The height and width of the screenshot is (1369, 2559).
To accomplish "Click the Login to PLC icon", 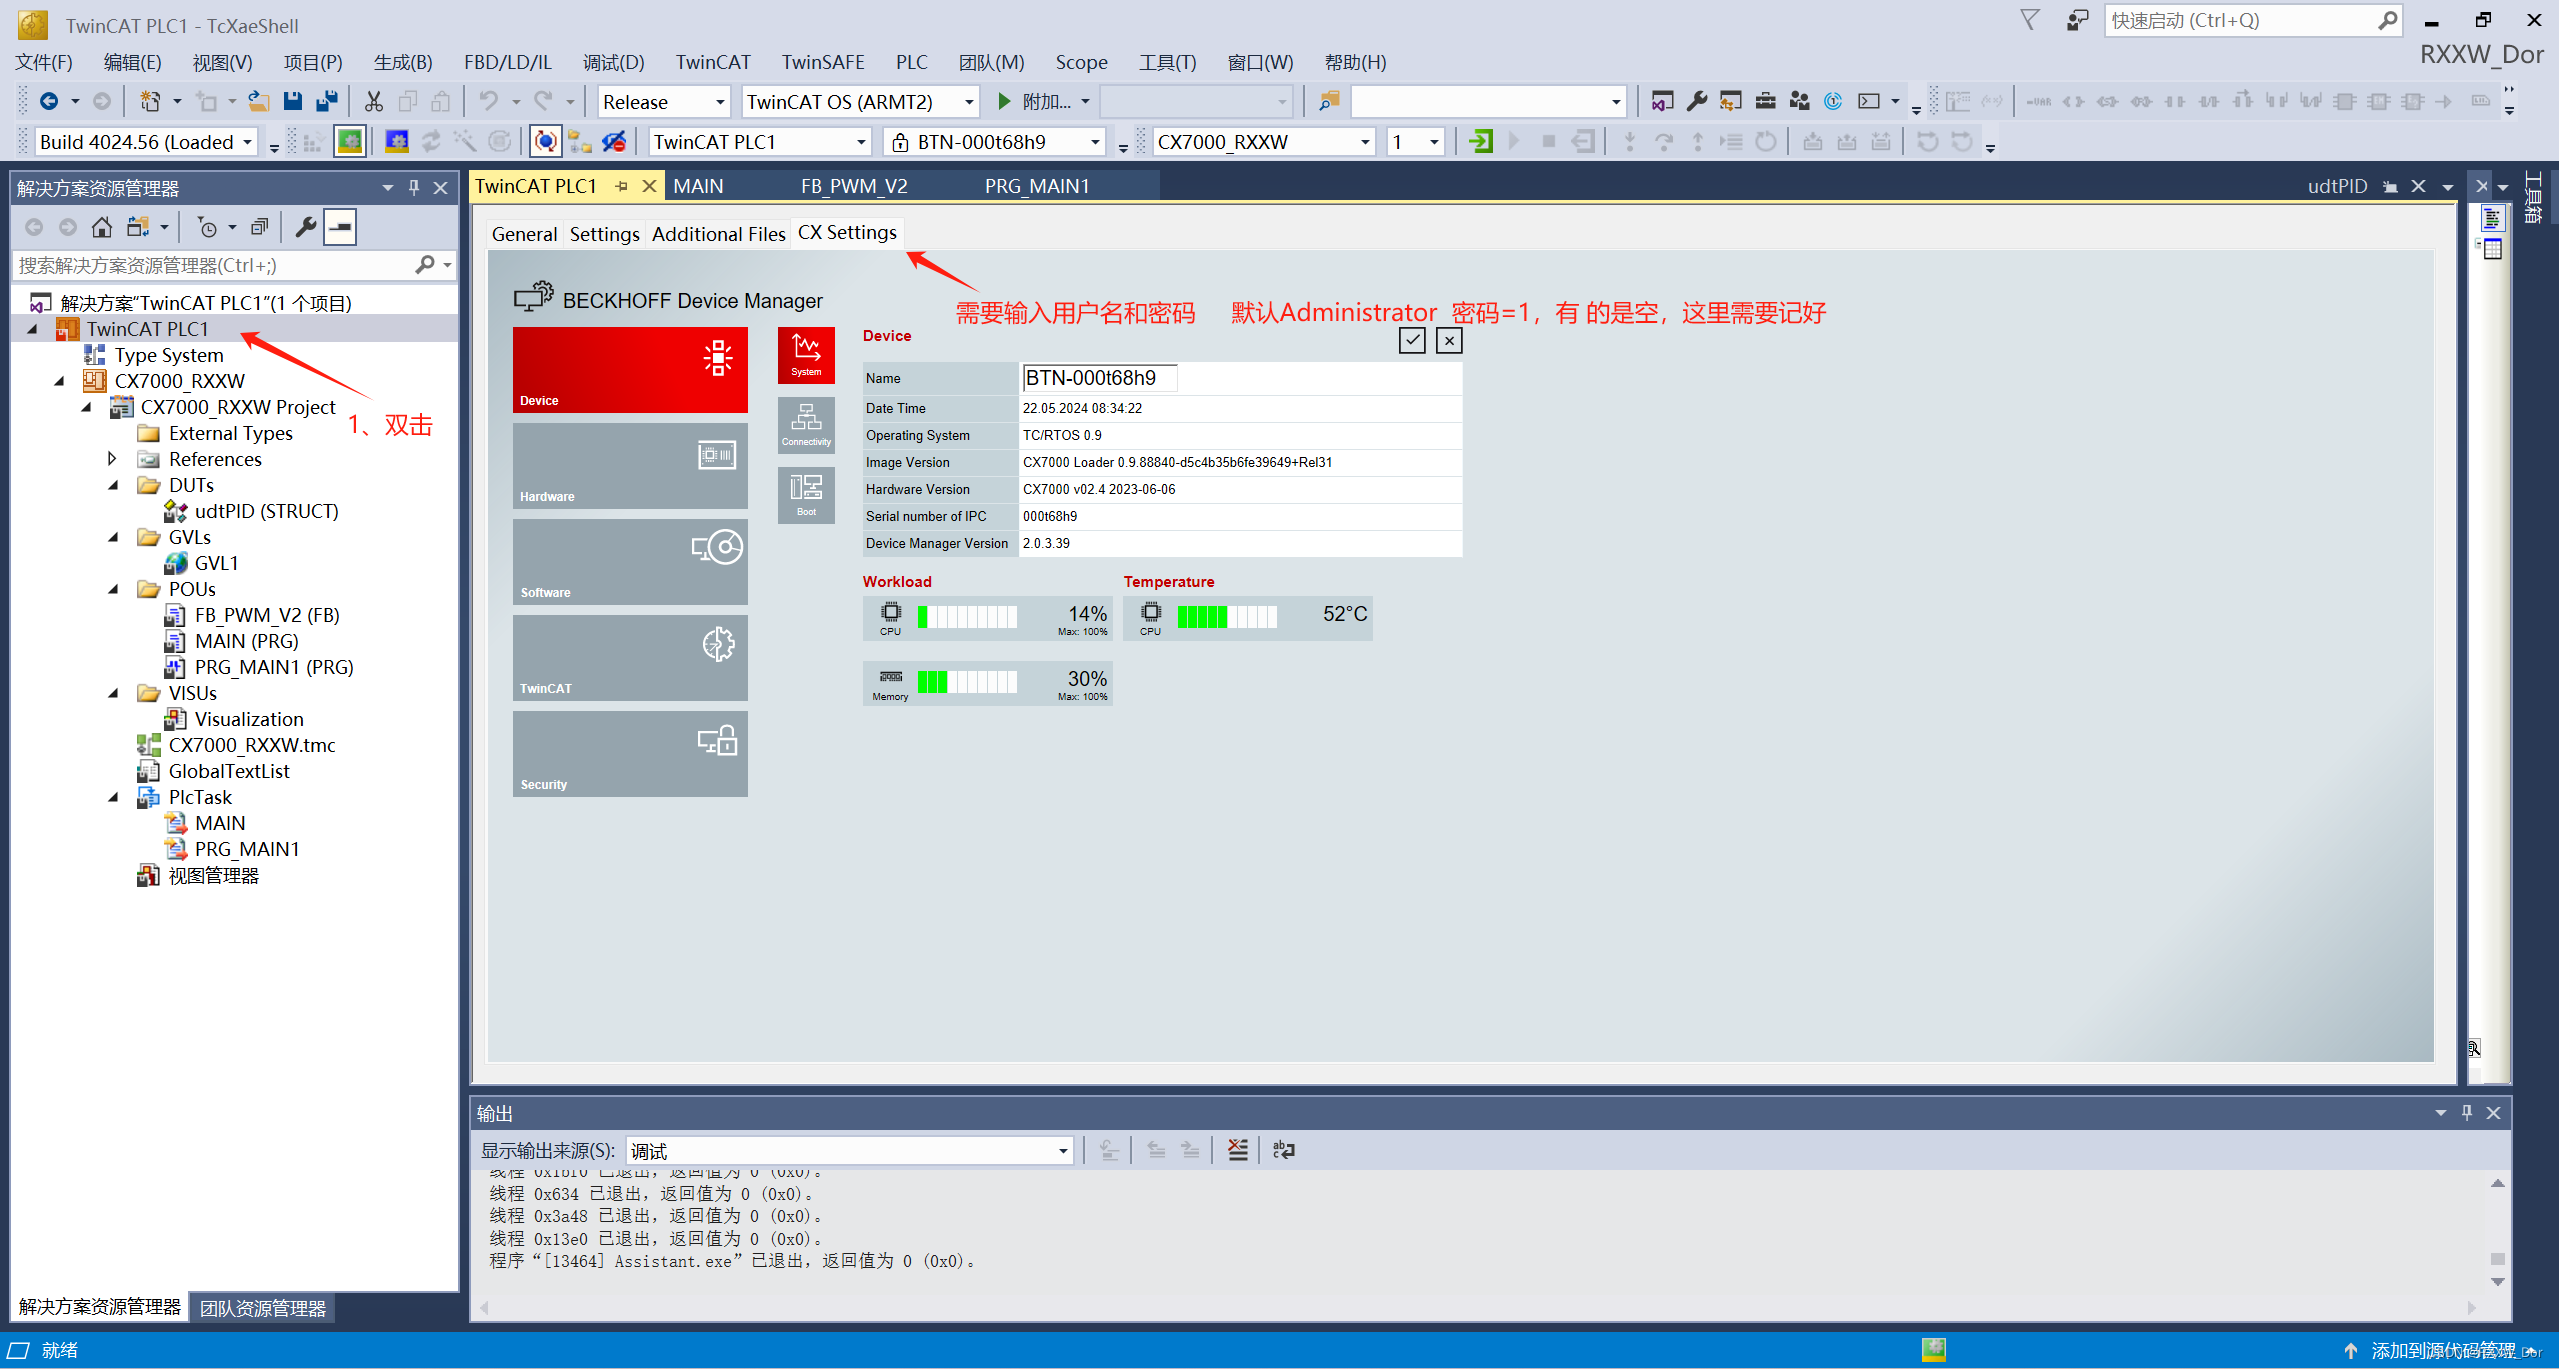I will [1480, 142].
